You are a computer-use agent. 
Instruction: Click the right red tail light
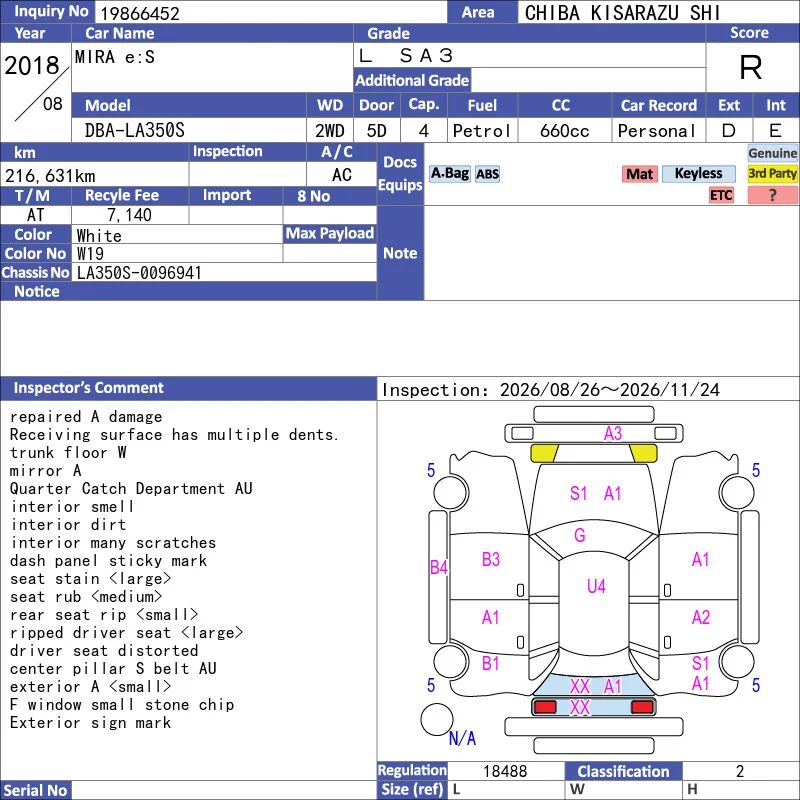(x=642, y=707)
